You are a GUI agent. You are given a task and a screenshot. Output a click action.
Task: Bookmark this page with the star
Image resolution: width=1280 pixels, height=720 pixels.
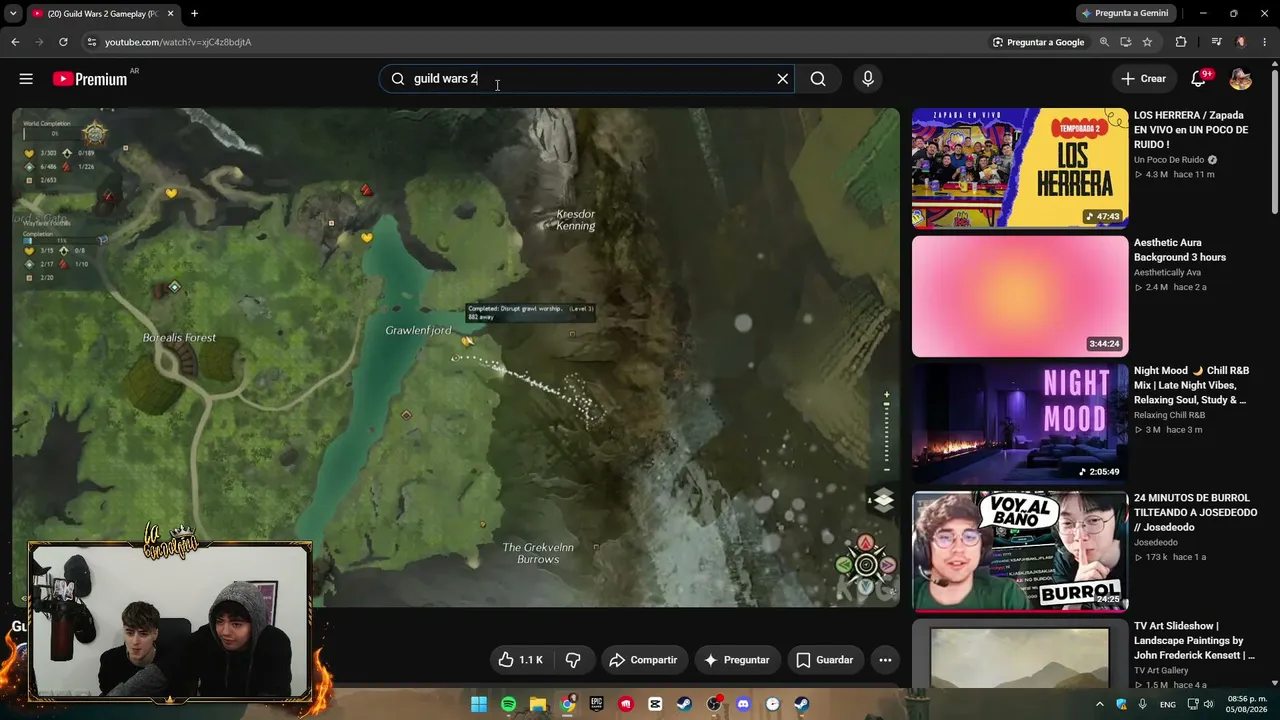pyautogui.click(x=1147, y=42)
